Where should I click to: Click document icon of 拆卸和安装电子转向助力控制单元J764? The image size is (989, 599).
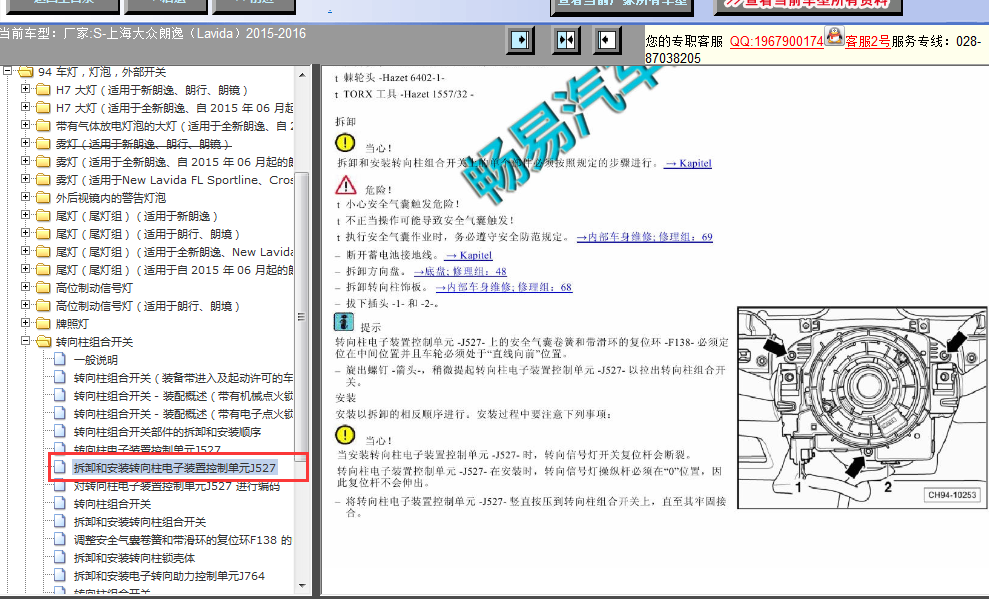point(60,575)
